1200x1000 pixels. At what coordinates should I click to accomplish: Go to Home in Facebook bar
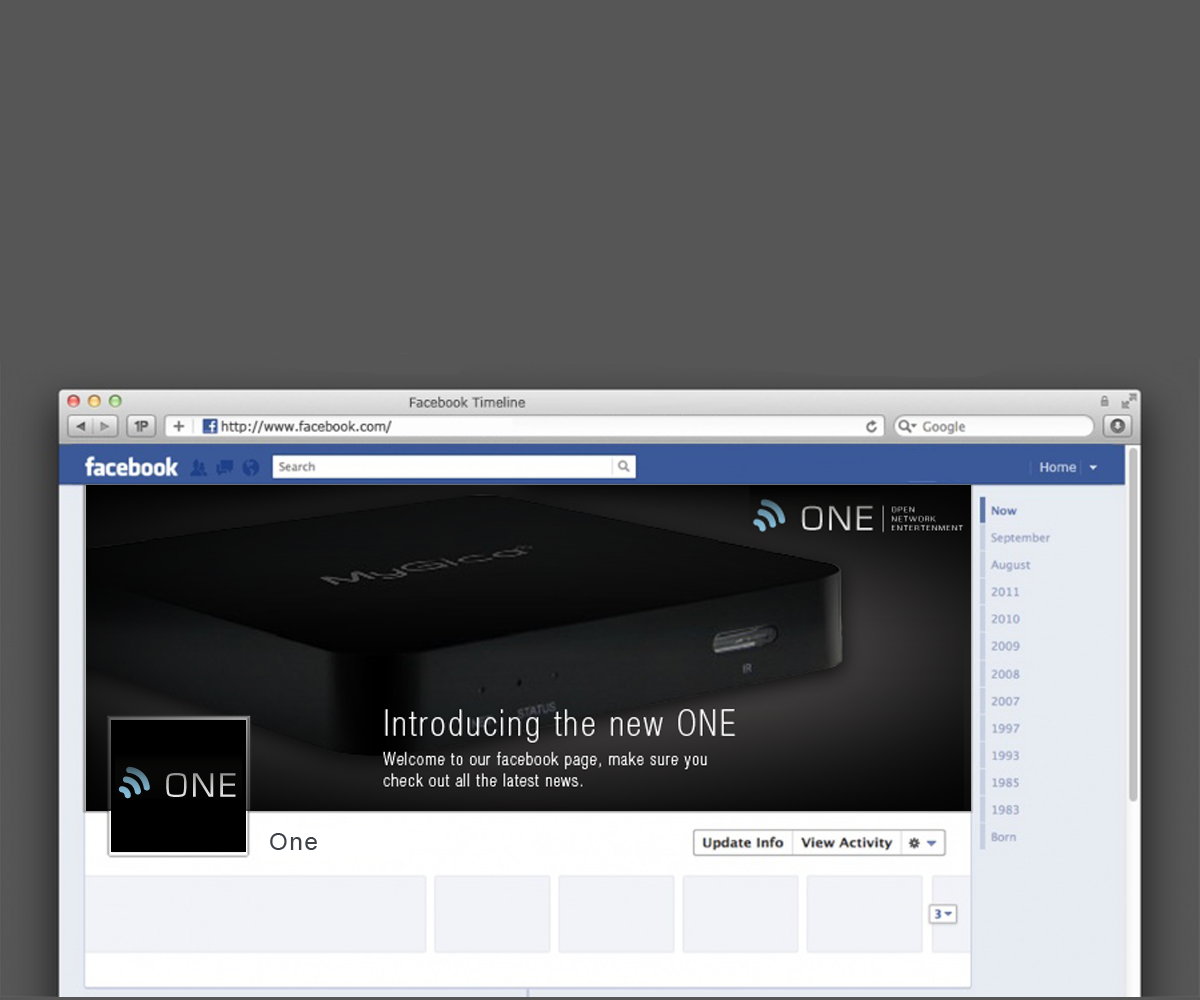point(1057,467)
